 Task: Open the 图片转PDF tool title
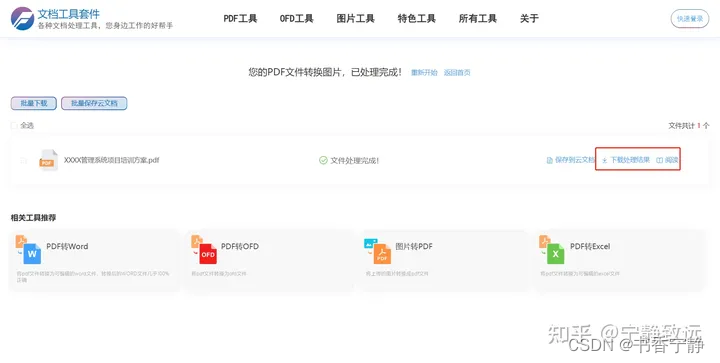coord(414,246)
